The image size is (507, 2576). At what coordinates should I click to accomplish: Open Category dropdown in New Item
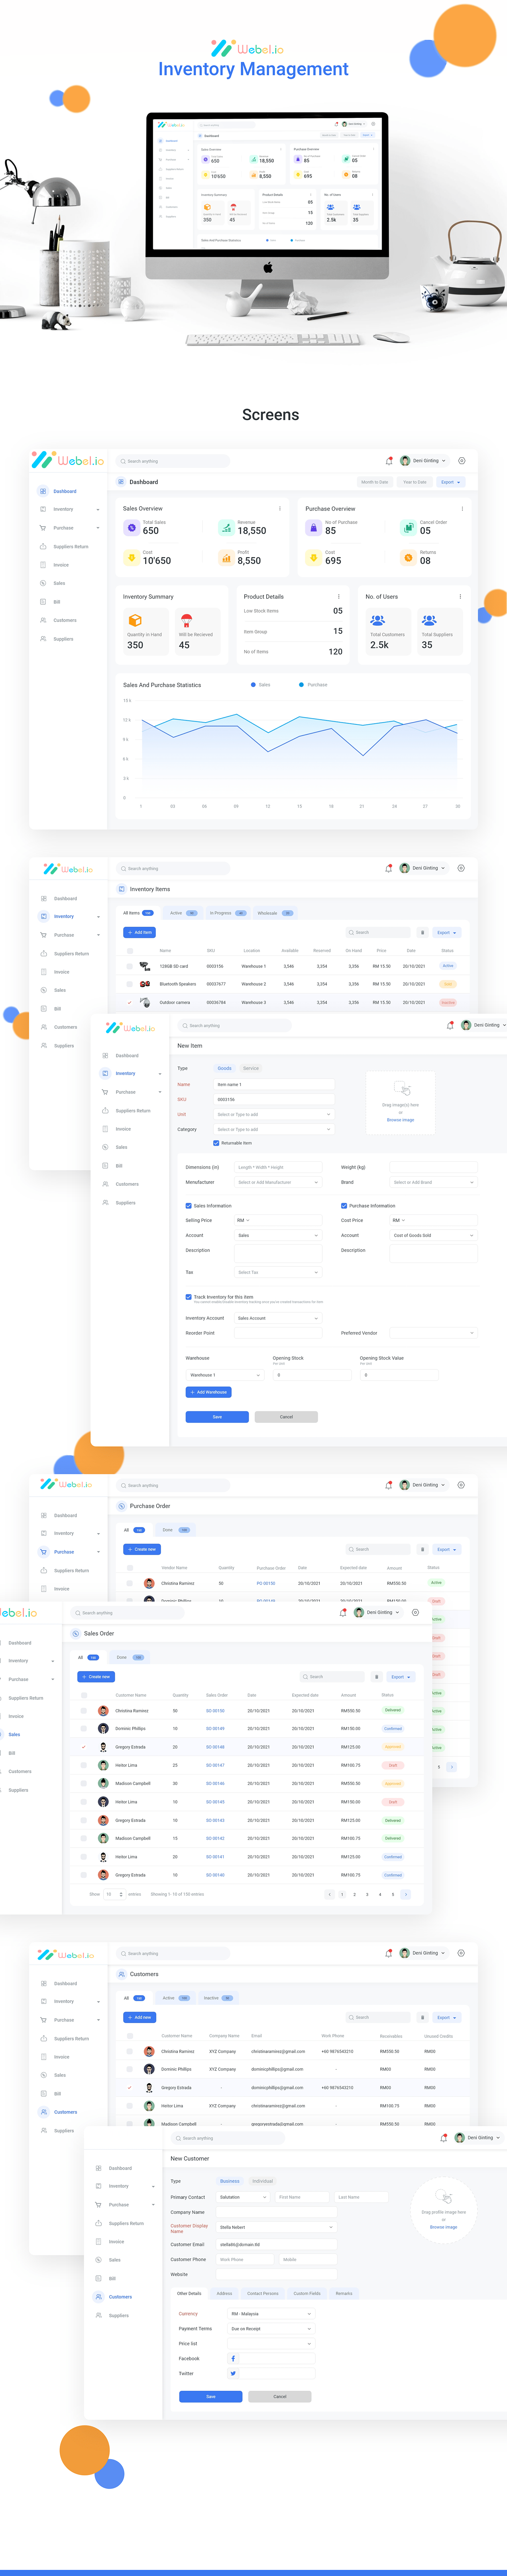[274, 1129]
